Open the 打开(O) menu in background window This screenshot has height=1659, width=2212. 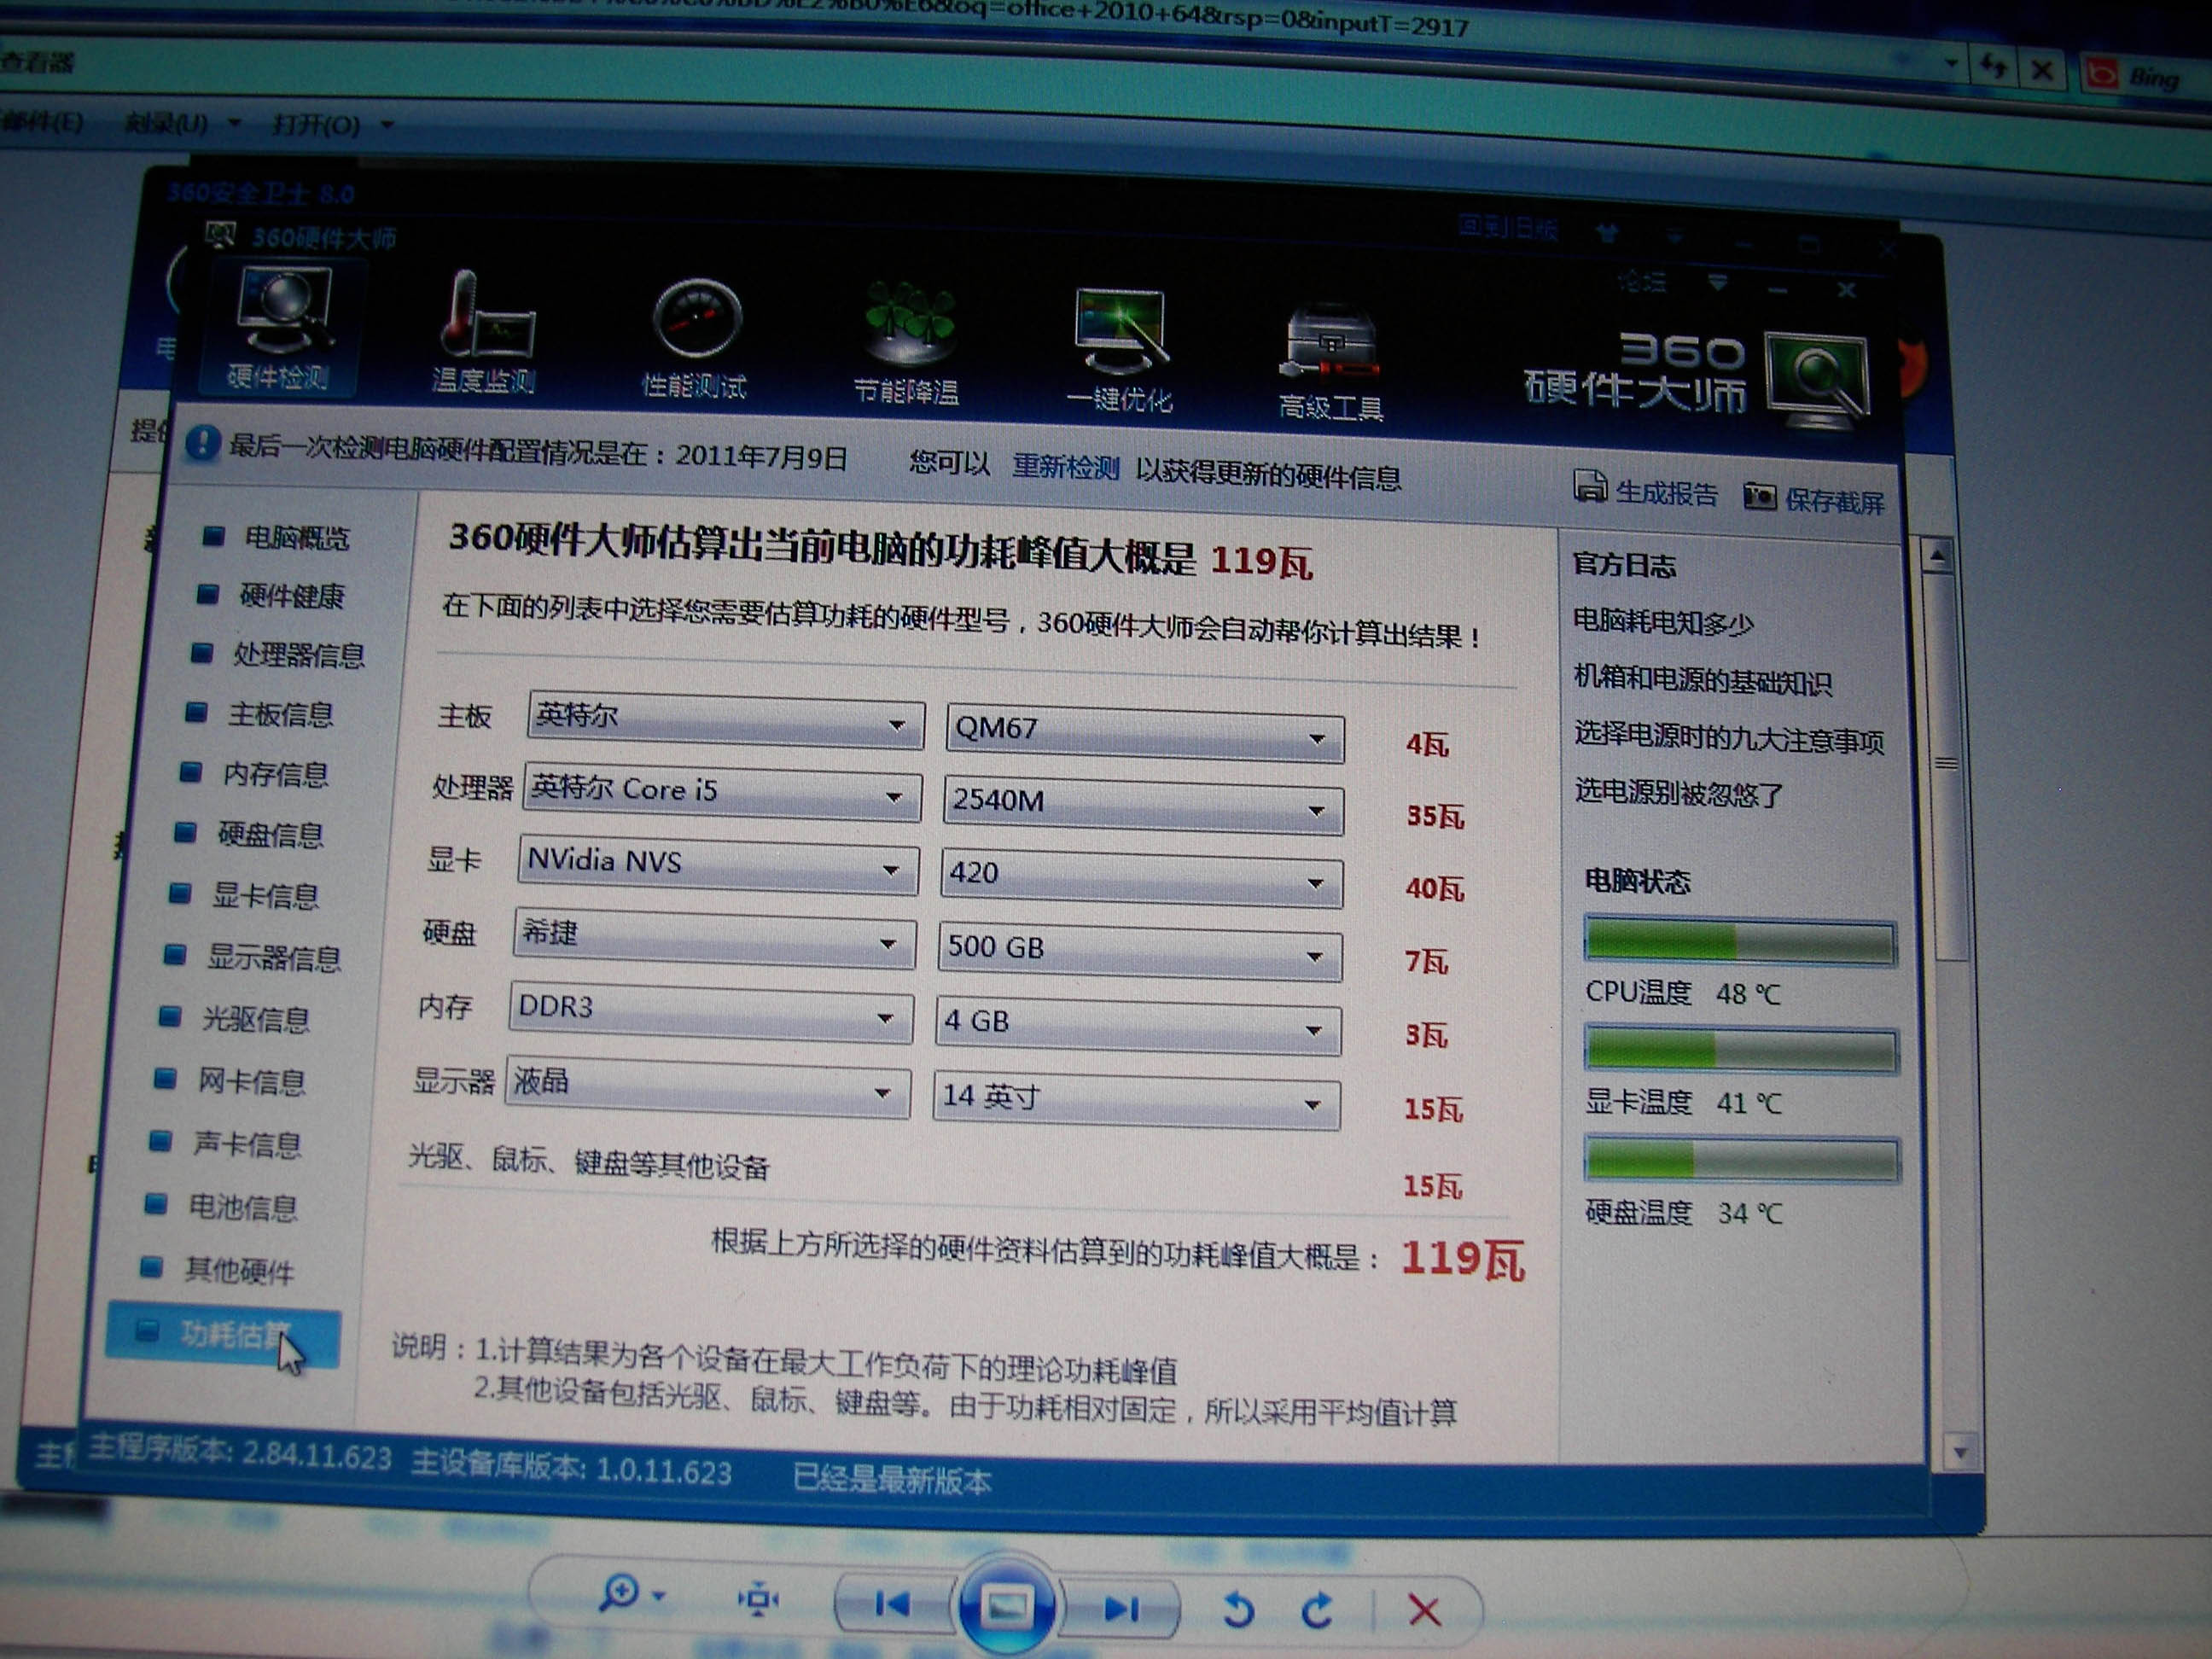(x=332, y=125)
